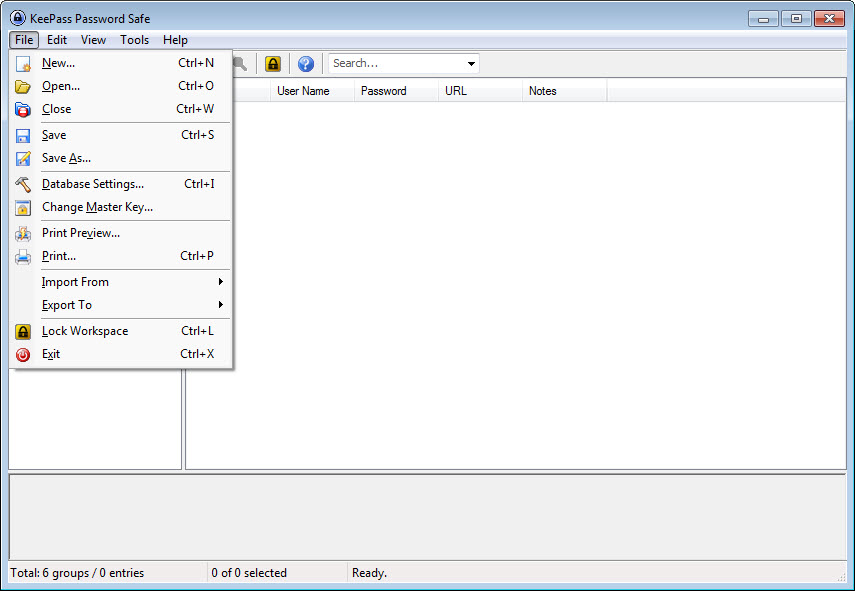
Task: Open the Tools menu
Action: (135, 40)
